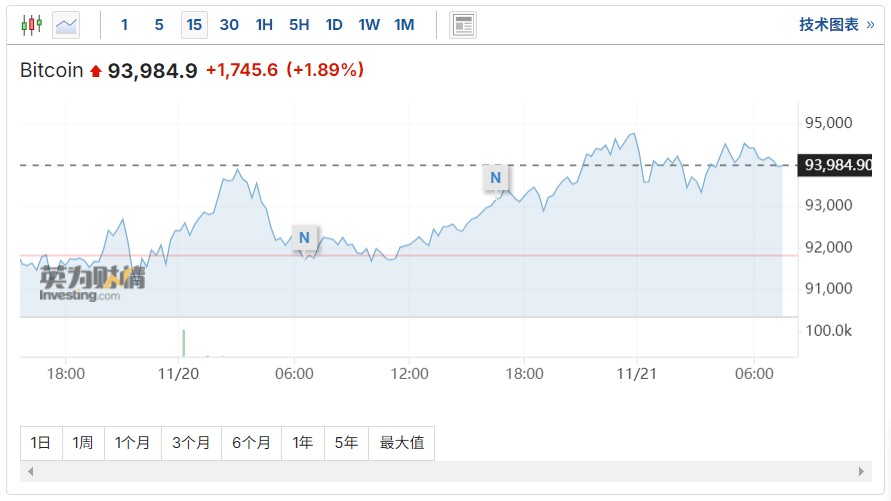The width and height of the screenshot is (891, 501).
Task: Select the 最大值 range button
Action: pos(402,442)
